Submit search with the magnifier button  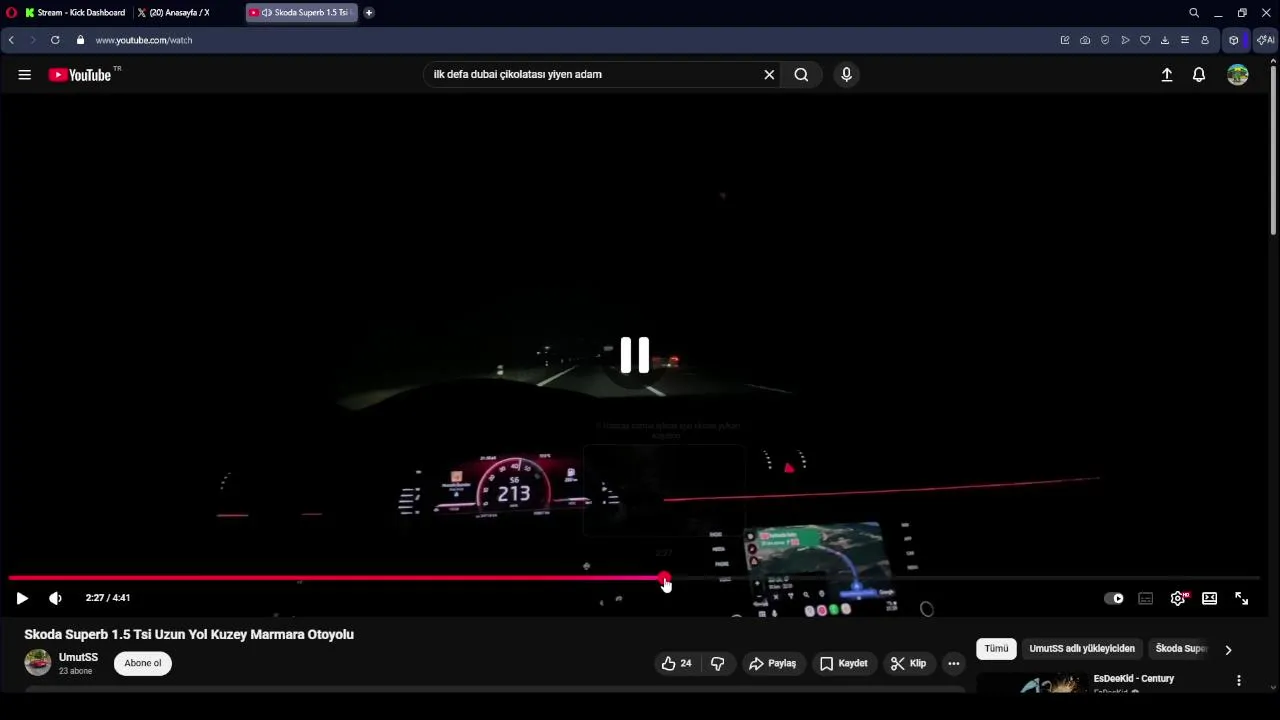click(x=801, y=75)
